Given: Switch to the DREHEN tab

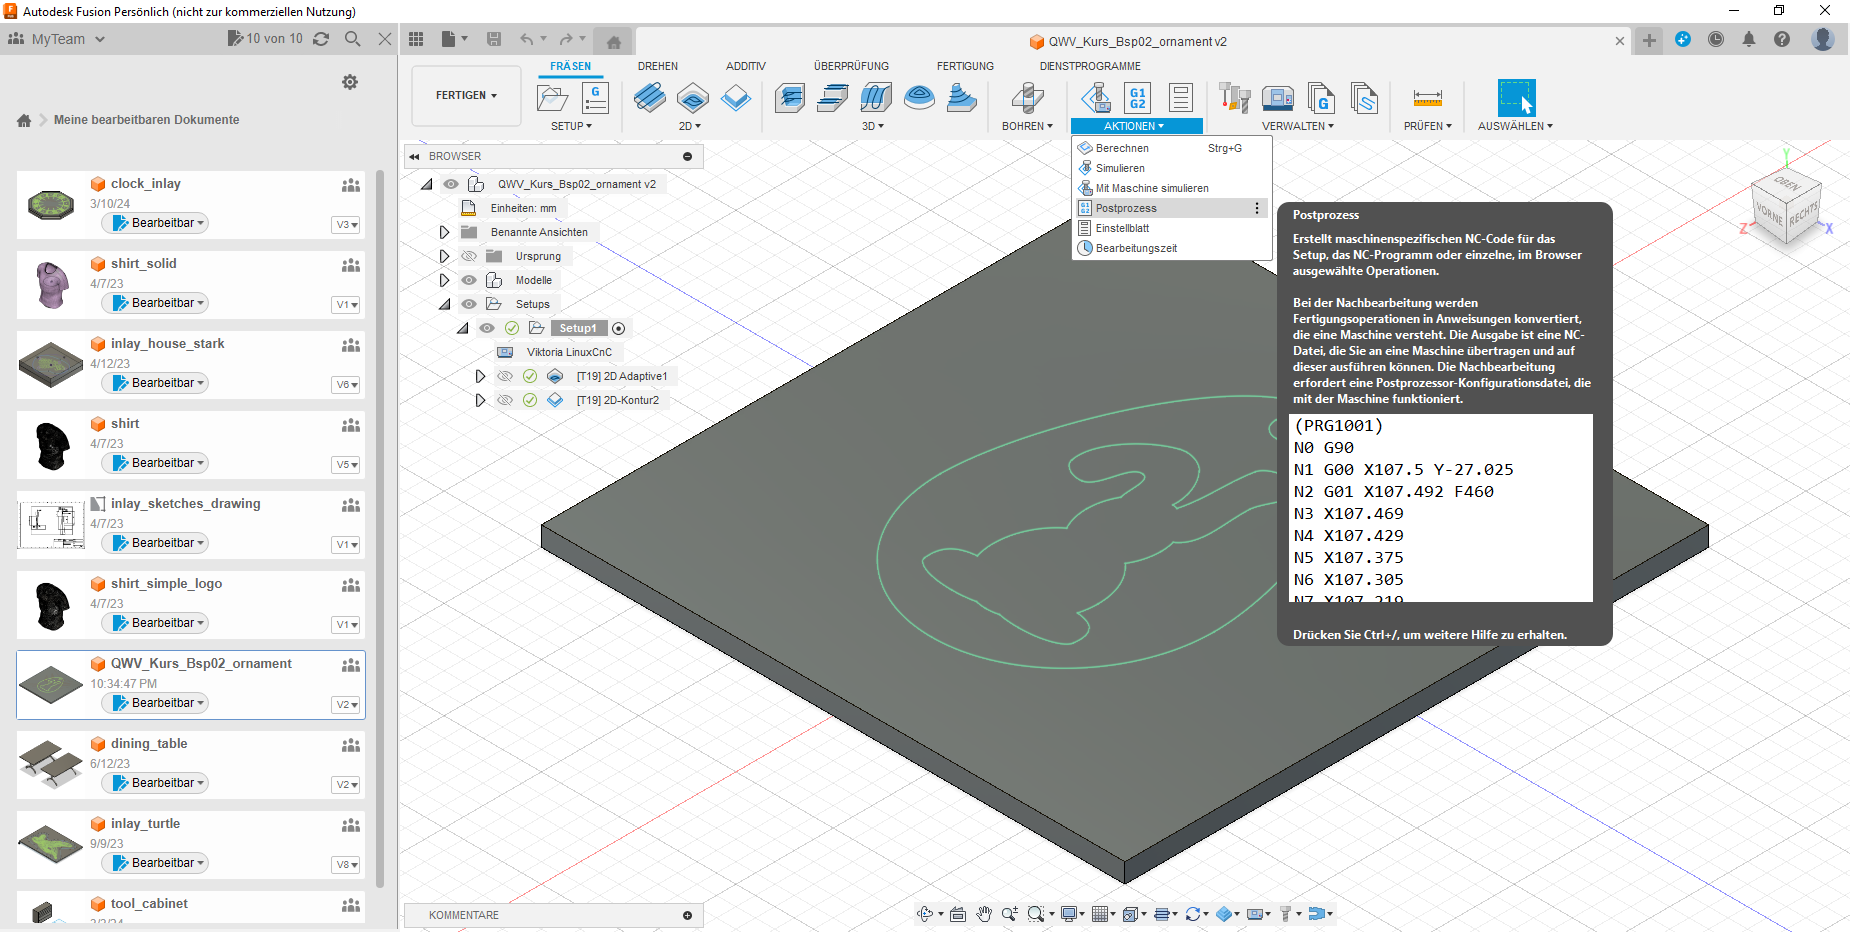Looking at the screenshot, I should (x=657, y=66).
